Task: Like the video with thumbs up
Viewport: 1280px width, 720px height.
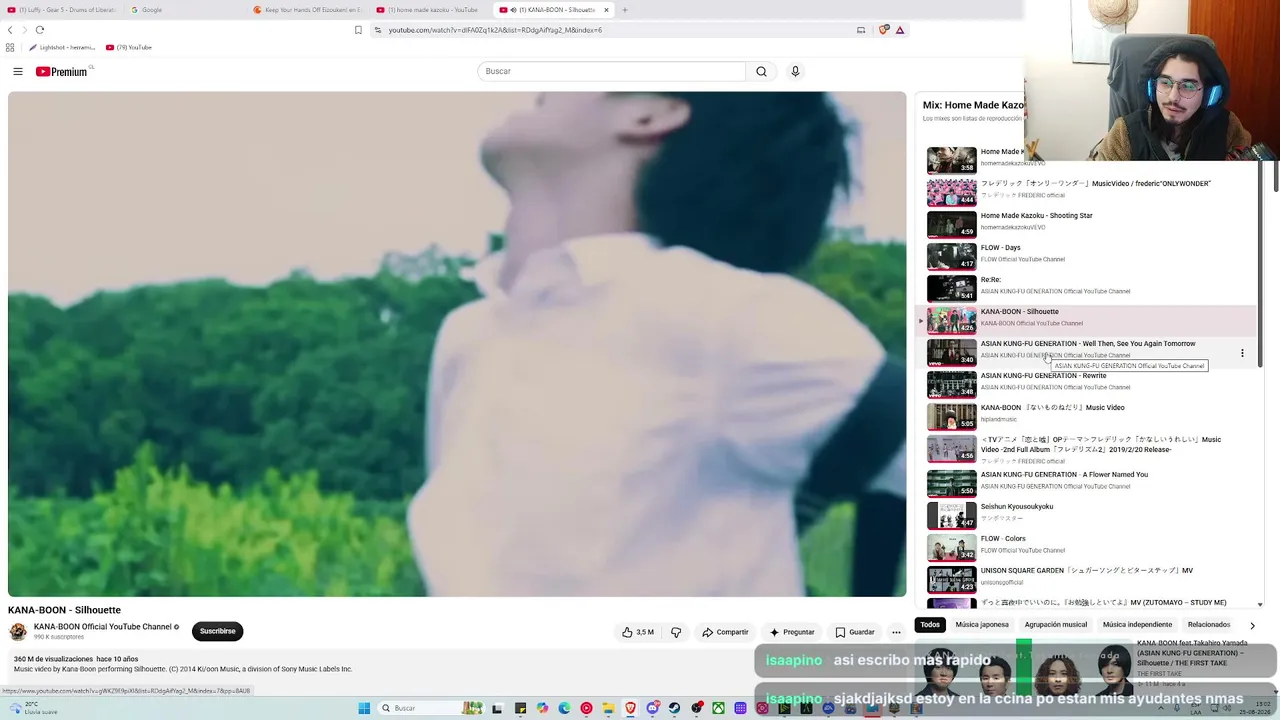Action: (x=638, y=632)
